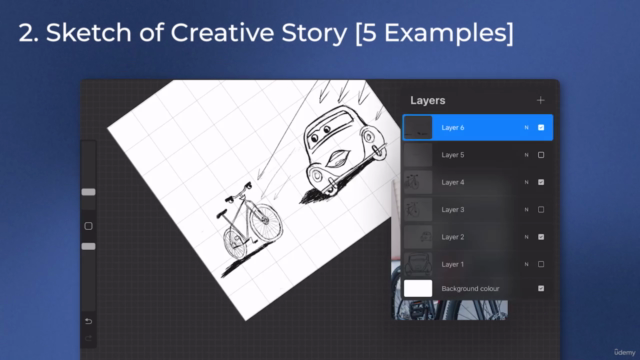The width and height of the screenshot is (640, 360).
Task: Click the brush opacity slider handle
Action: pos(88,246)
